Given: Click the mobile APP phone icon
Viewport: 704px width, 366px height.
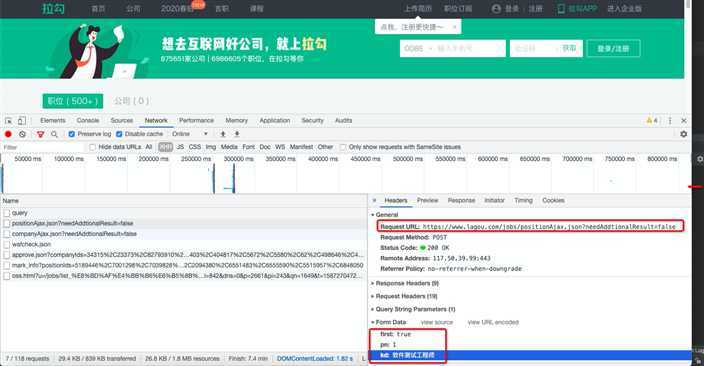Looking at the screenshot, I should click(561, 9).
